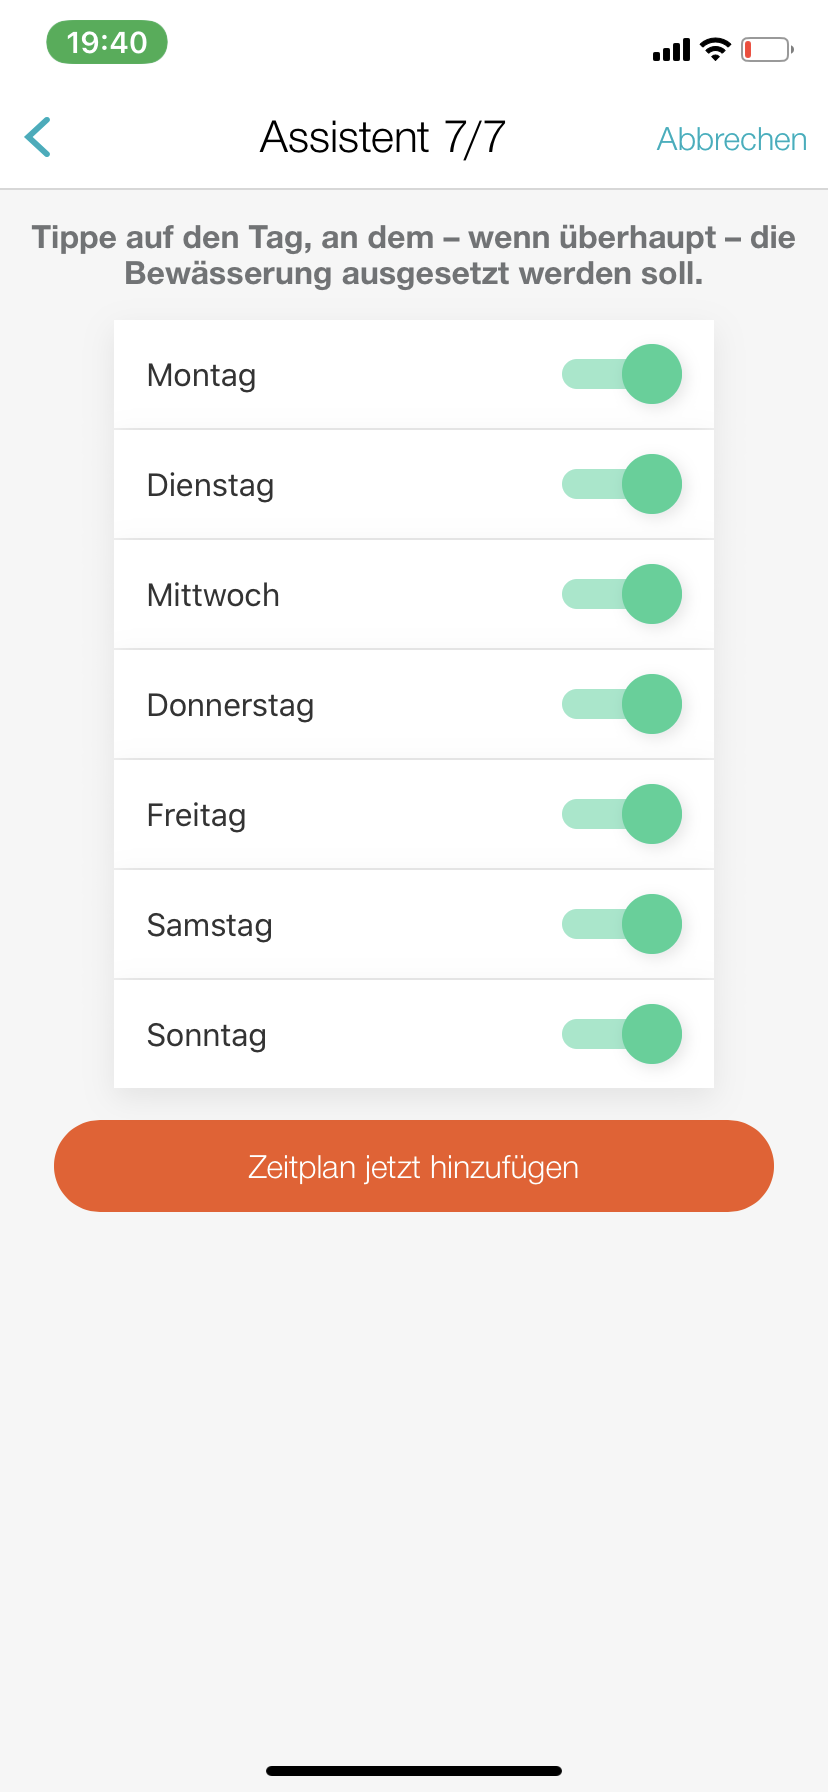Image resolution: width=828 pixels, height=1792 pixels.
Task: Tap the battery status icon
Action: pos(766,49)
